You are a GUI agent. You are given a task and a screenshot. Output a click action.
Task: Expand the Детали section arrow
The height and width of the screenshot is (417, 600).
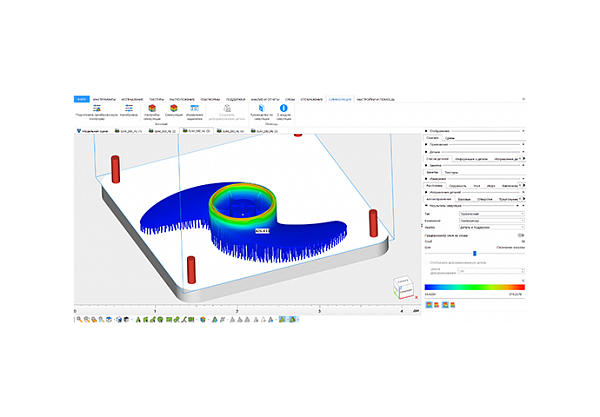click(427, 151)
